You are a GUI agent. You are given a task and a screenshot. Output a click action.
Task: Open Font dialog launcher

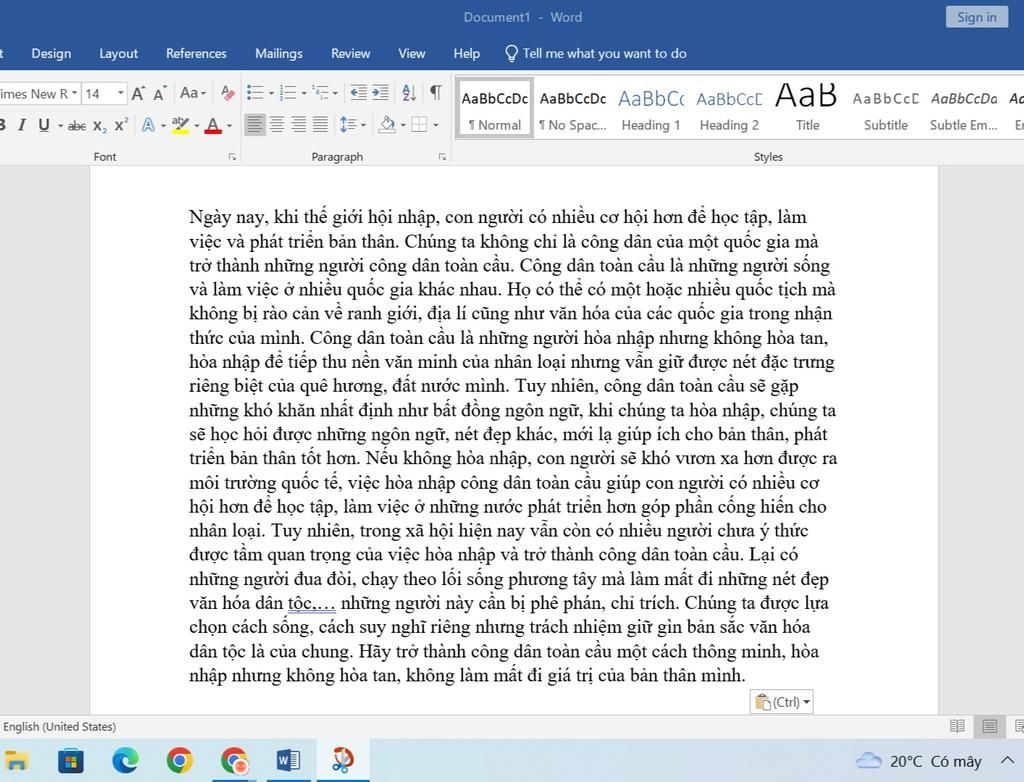(232, 157)
